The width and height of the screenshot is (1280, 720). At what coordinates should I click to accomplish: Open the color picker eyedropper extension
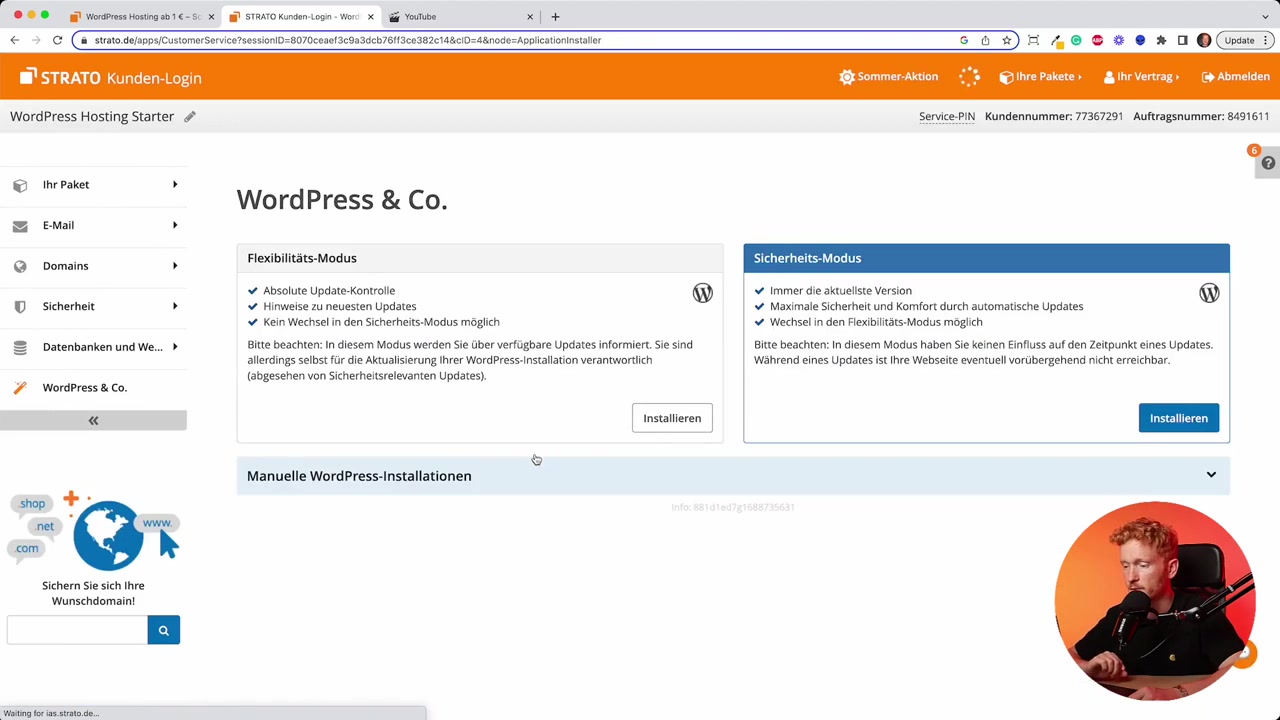coord(1055,40)
